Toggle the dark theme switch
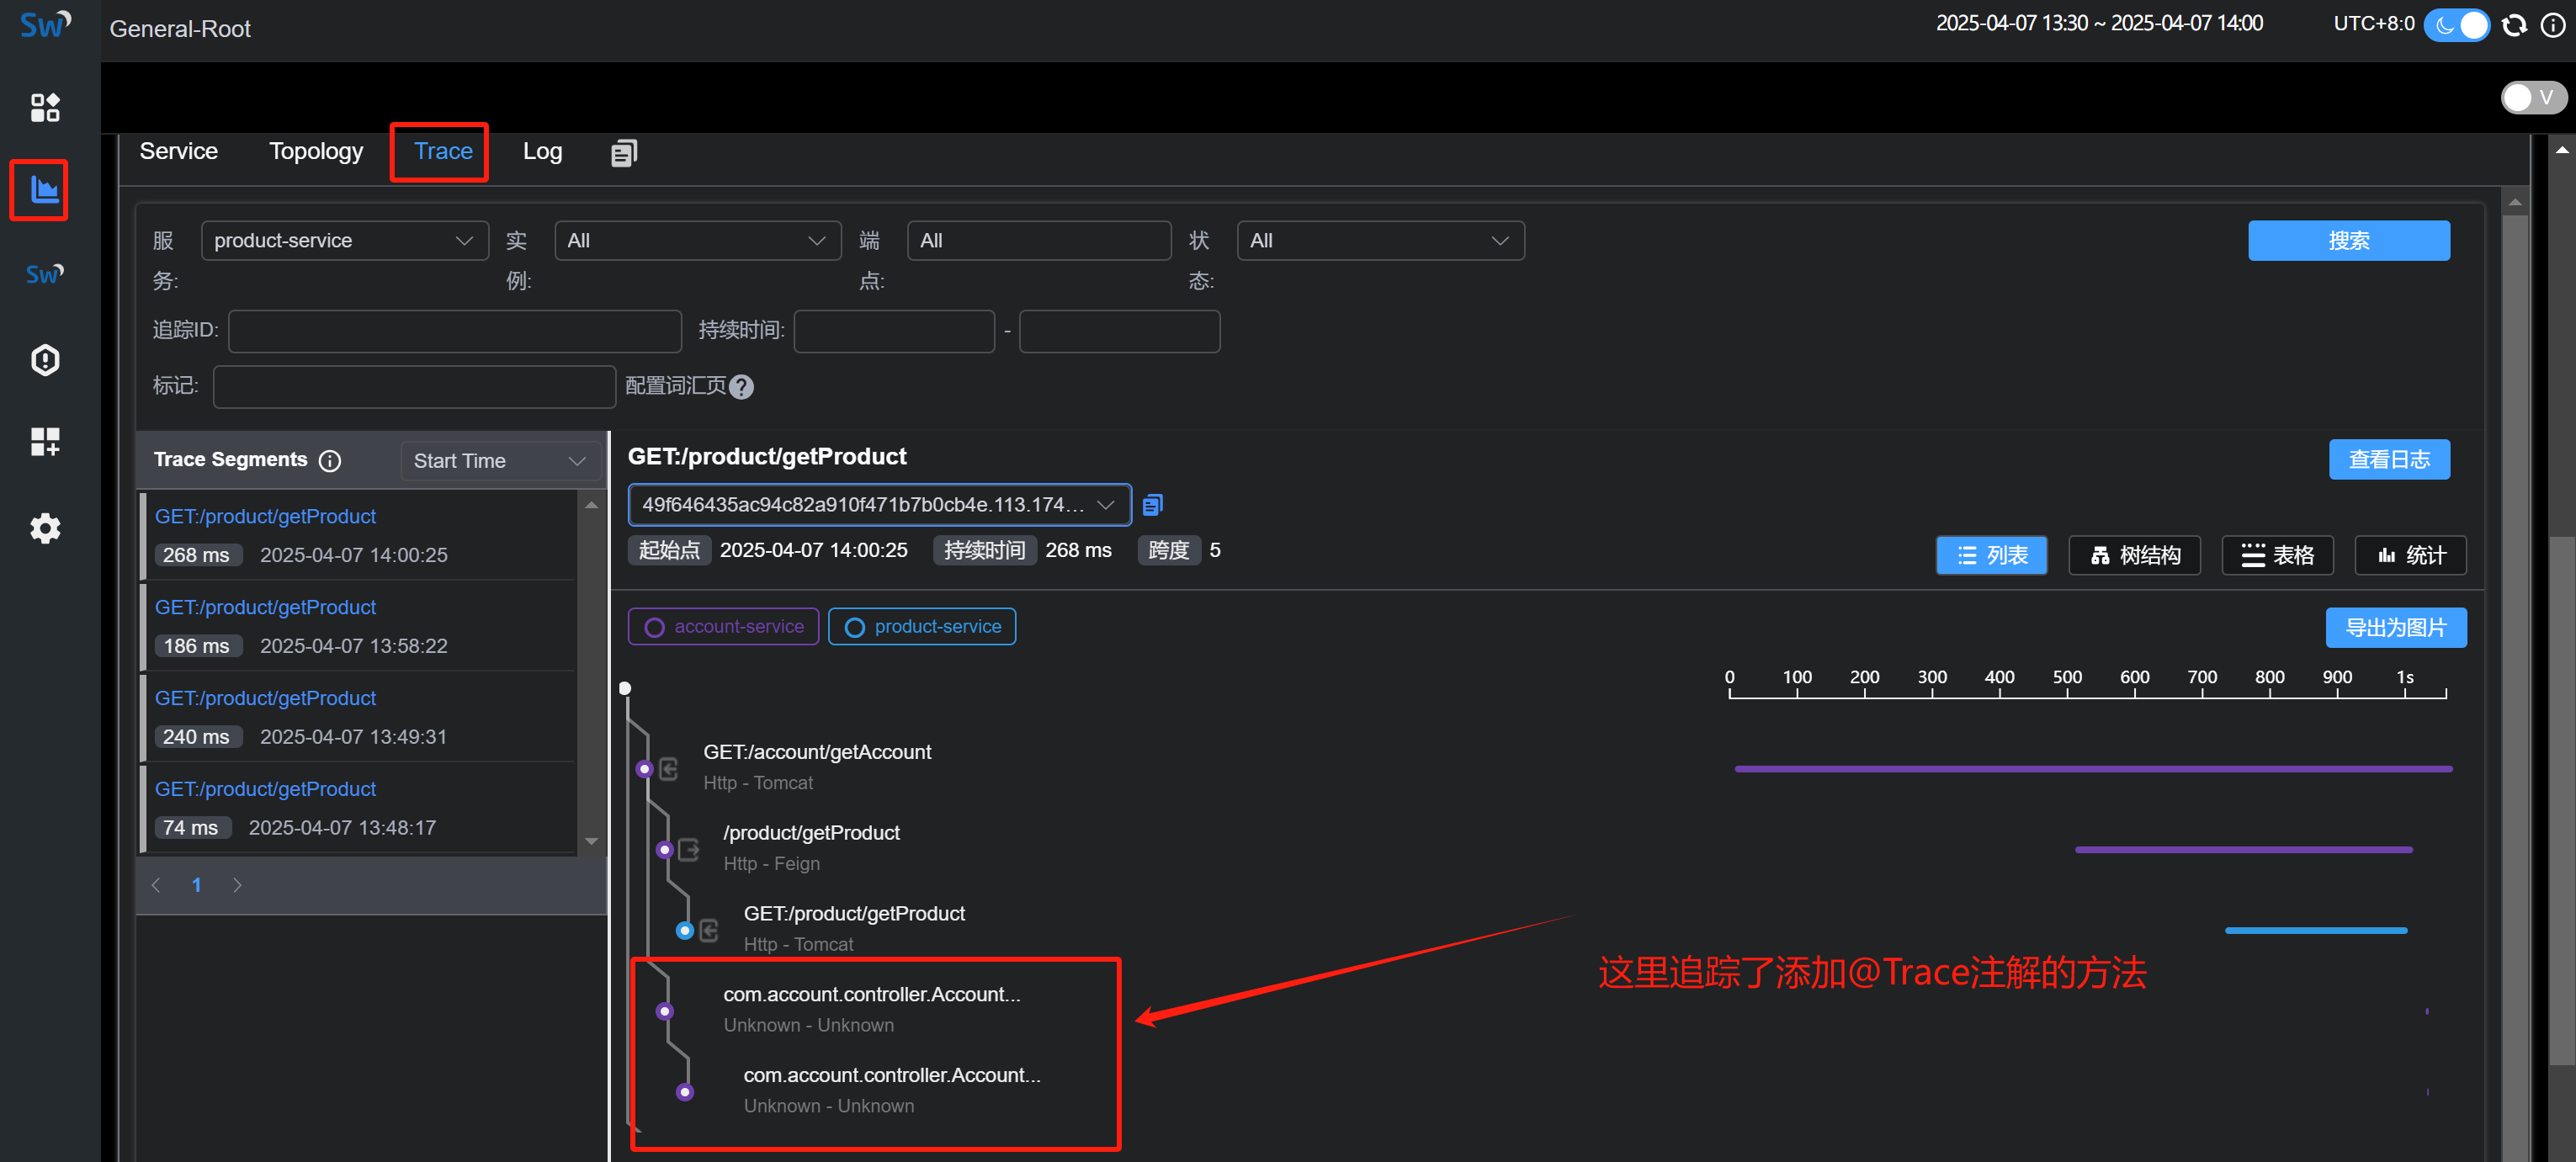This screenshot has width=2576, height=1162. pyautogui.click(x=2456, y=25)
